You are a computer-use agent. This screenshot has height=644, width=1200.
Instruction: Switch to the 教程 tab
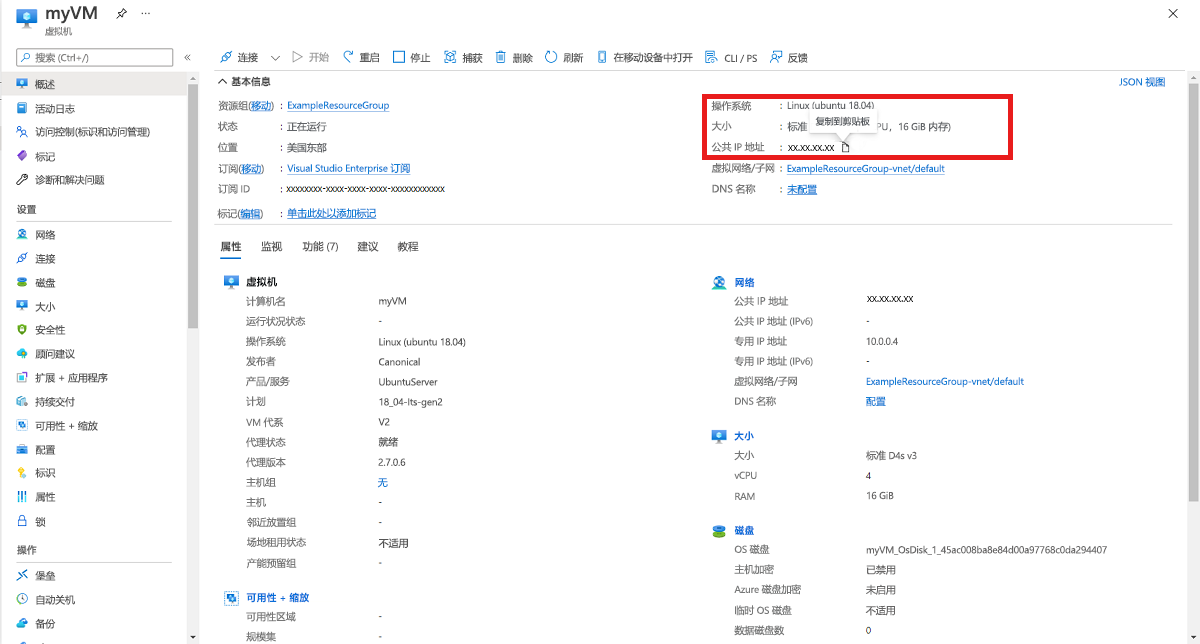pyautogui.click(x=408, y=247)
